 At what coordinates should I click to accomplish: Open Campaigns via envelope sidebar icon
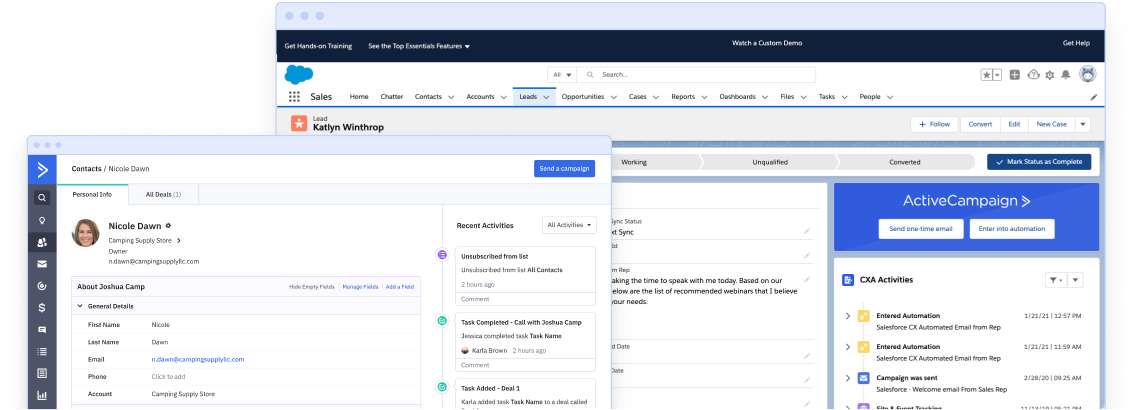click(x=42, y=264)
